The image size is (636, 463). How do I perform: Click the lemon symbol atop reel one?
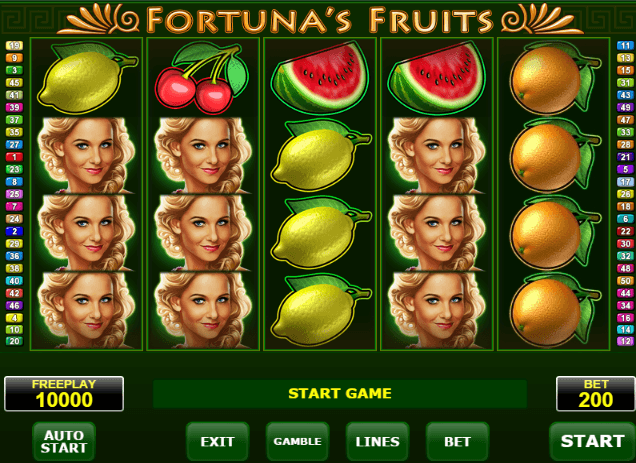coord(87,78)
